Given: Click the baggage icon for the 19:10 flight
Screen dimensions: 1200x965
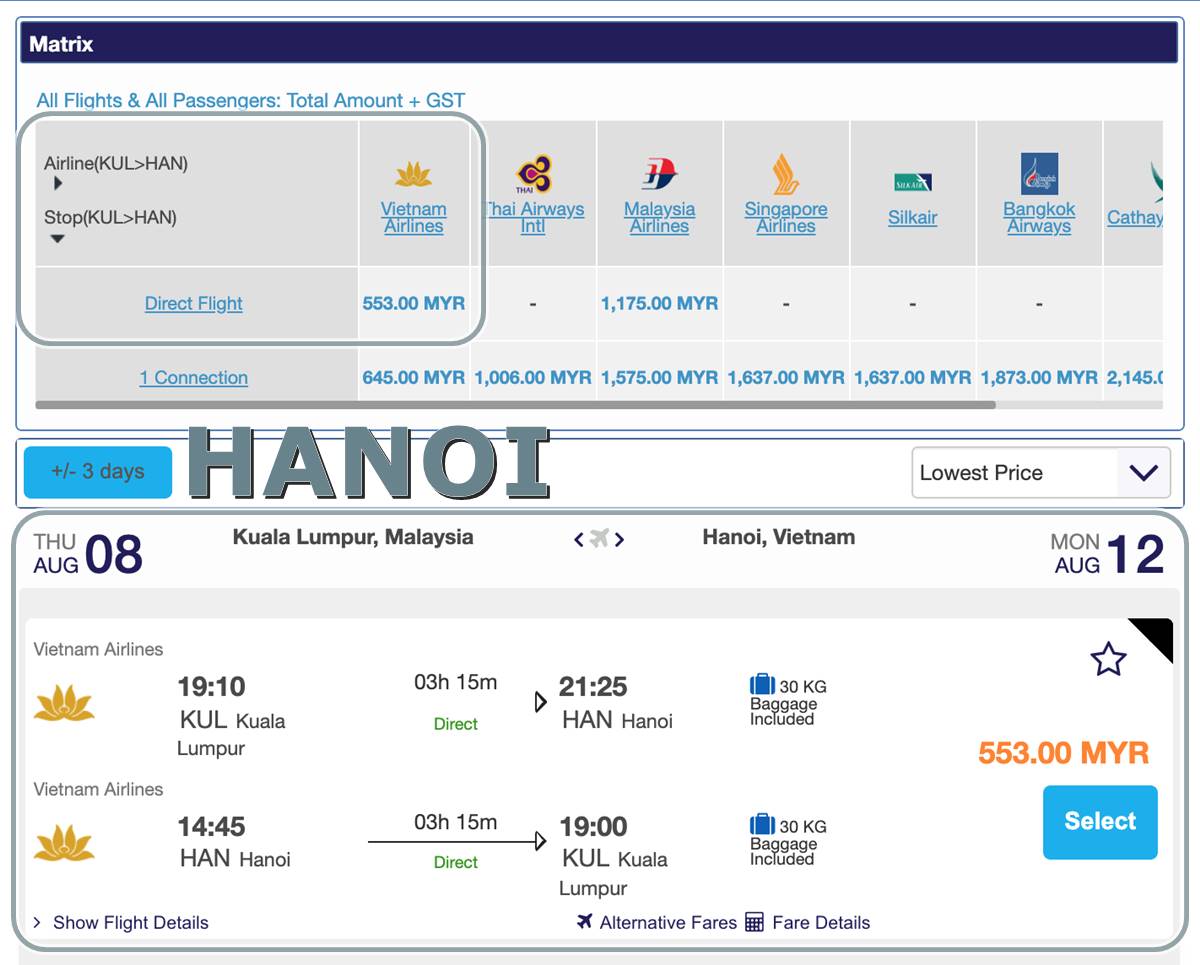Looking at the screenshot, I should coord(762,685).
